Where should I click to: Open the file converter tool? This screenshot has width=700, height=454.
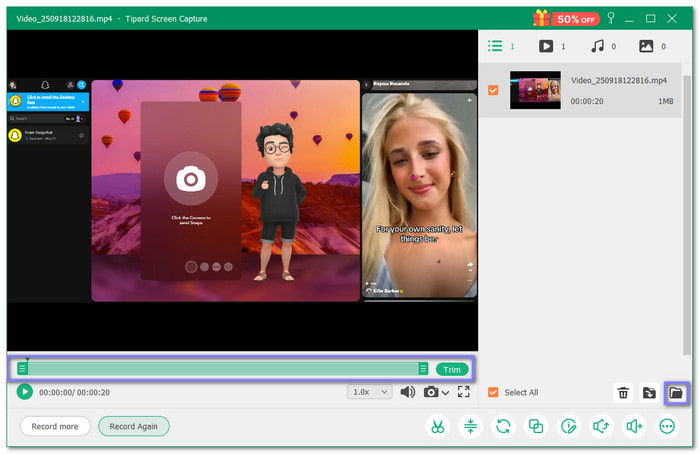click(503, 426)
